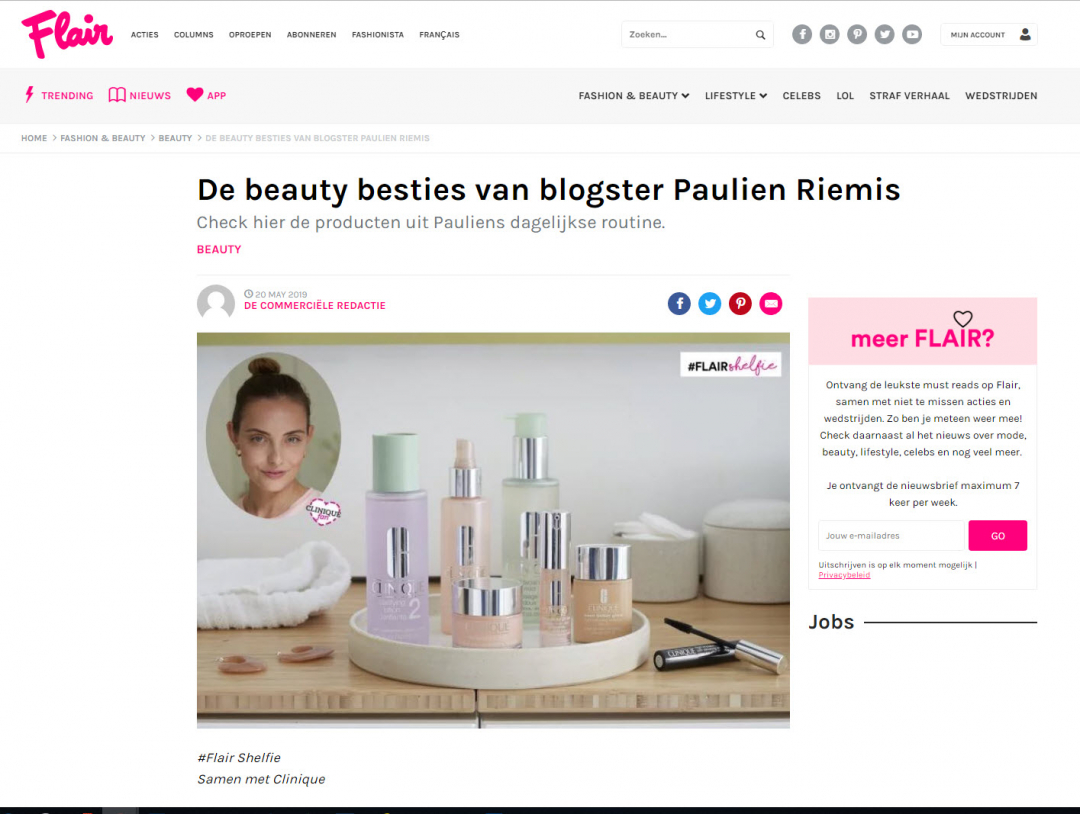This screenshot has height=814, width=1080.
Task: Open Flair's YouTube channel icon
Action: (912, 34)
